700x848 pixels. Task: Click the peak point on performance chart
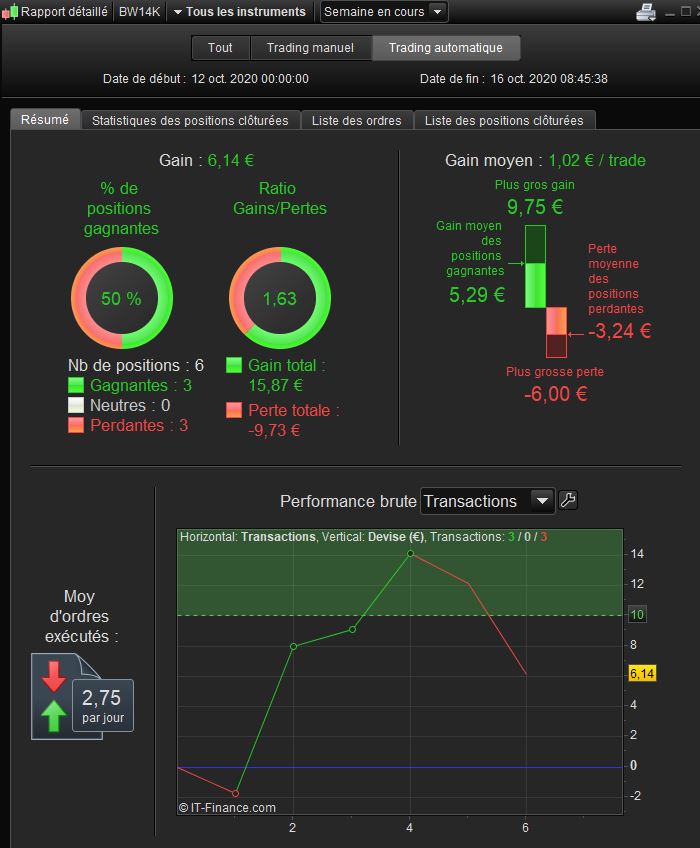(x=410, y=553)
